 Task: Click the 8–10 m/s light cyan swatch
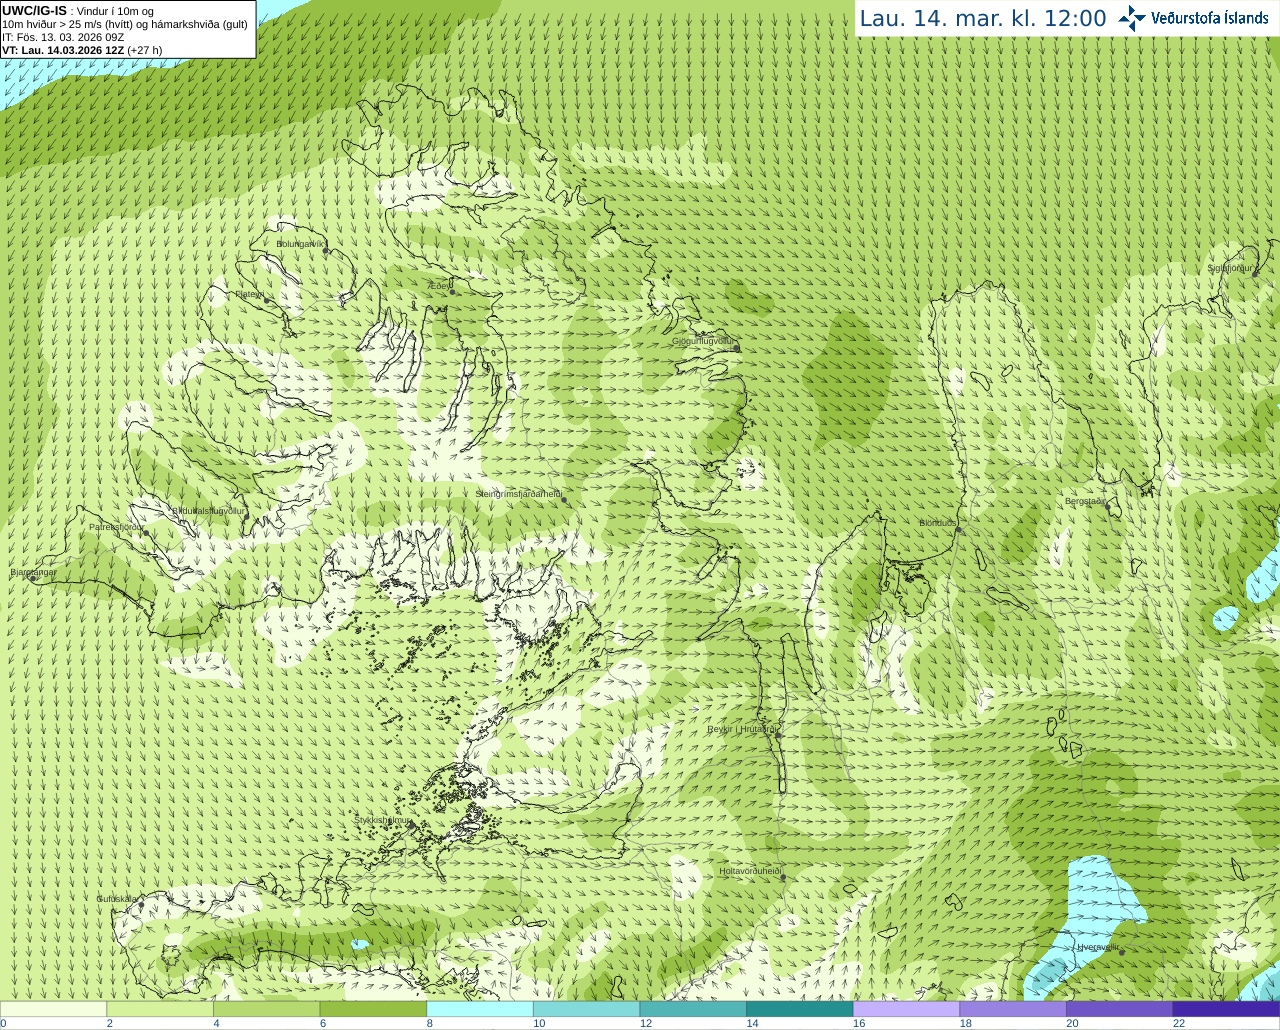tap(480, 1009)
